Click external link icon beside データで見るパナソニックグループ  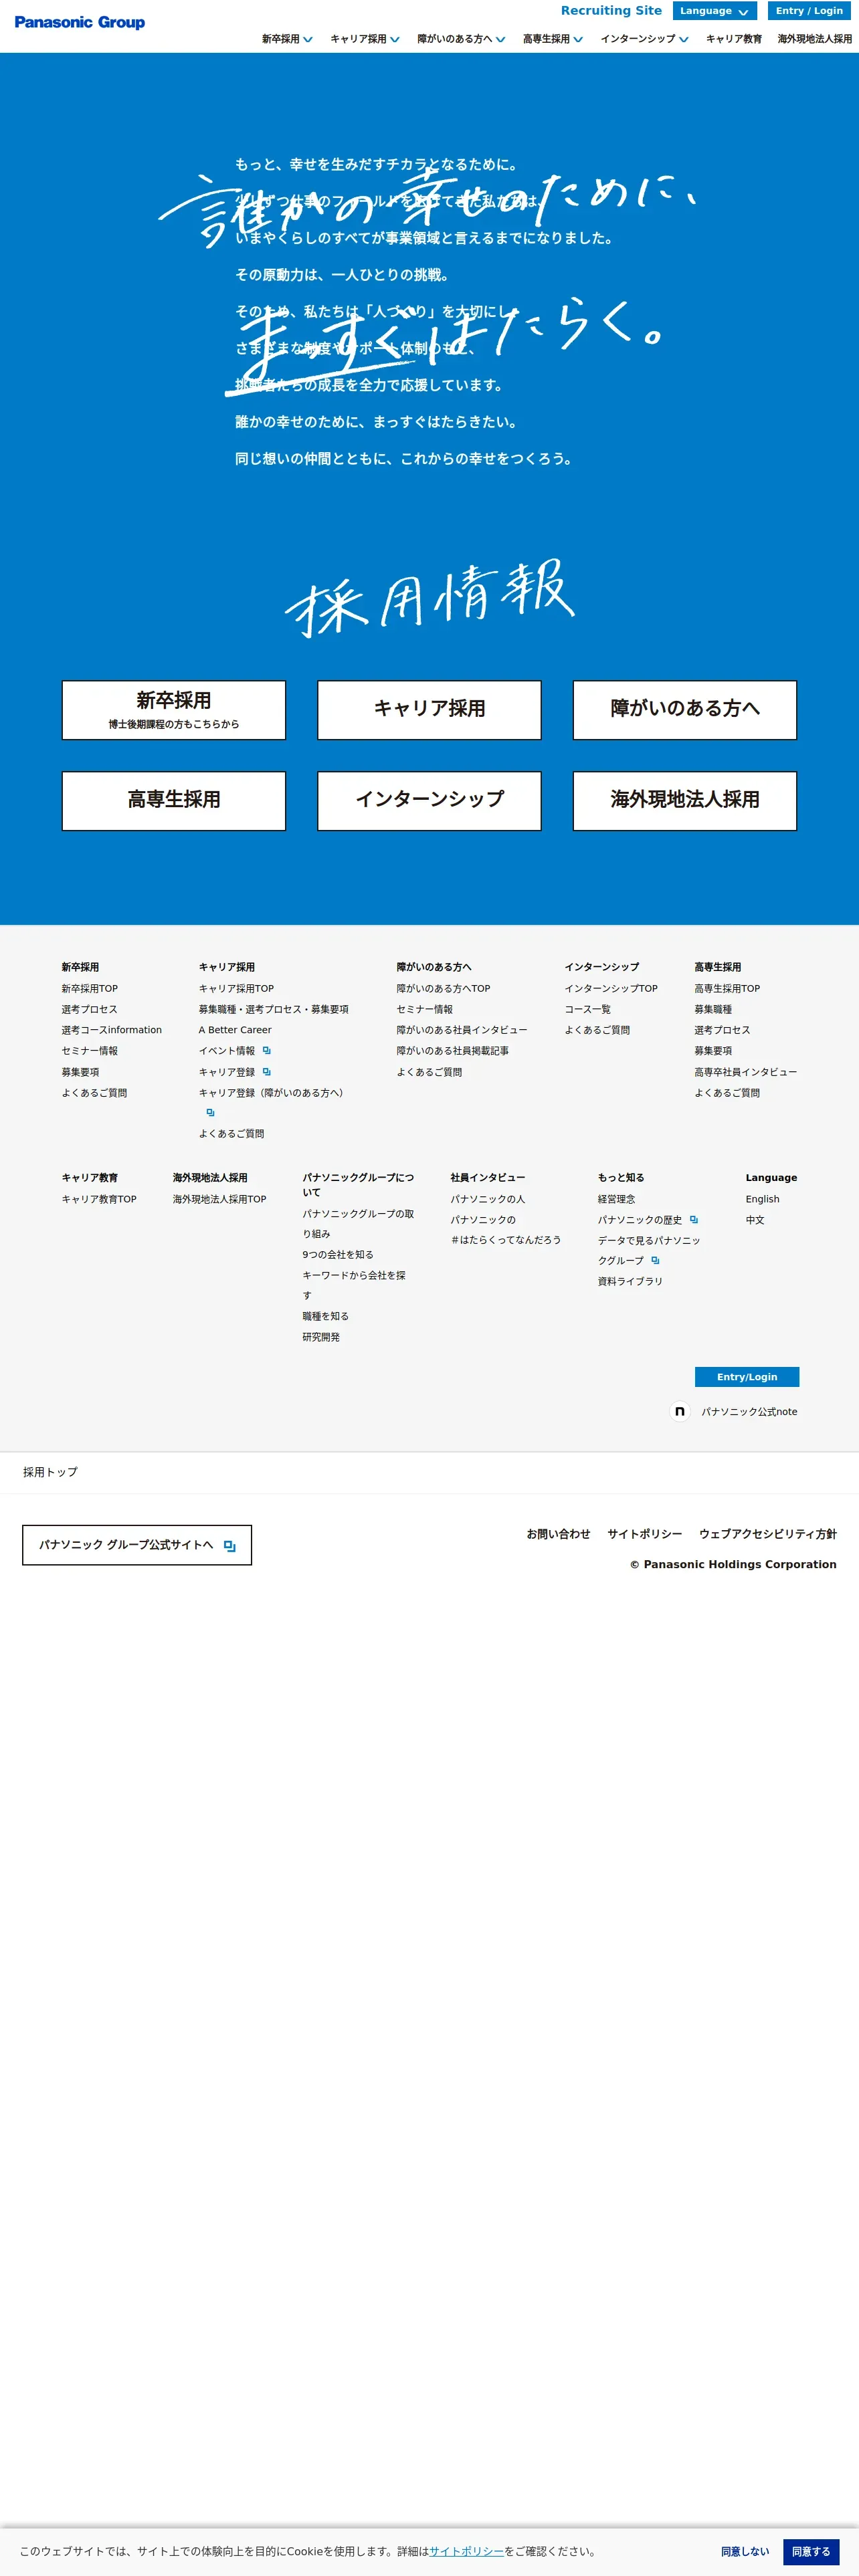click(655, 1260)
